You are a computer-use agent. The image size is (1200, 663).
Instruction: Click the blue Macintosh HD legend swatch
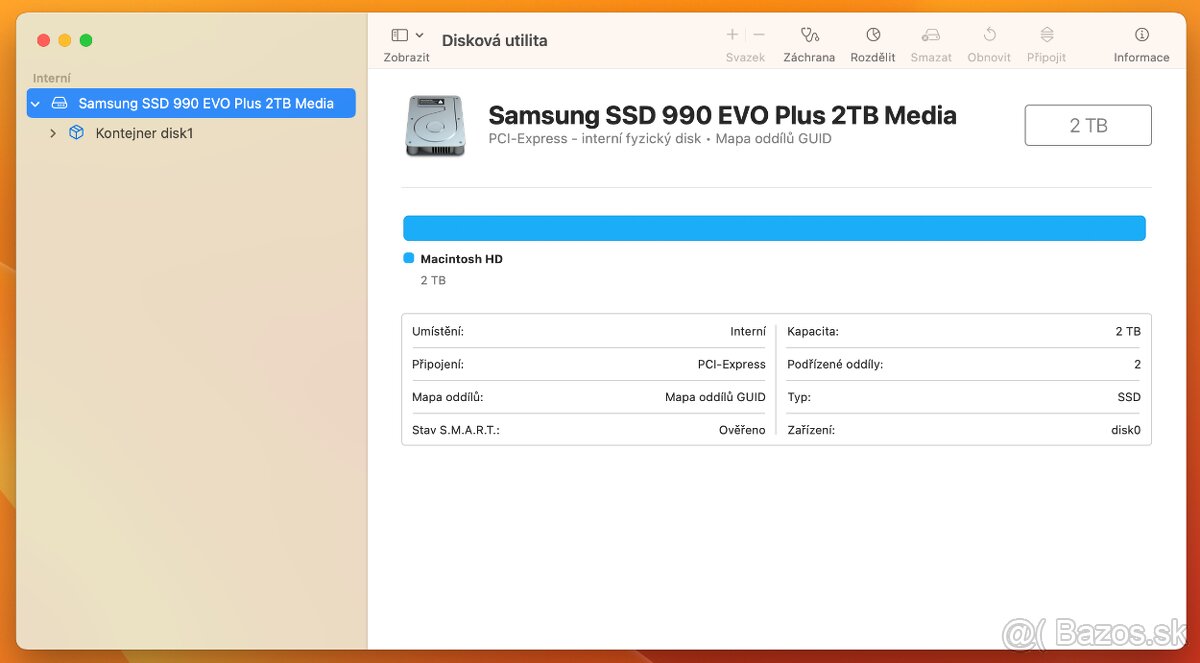coord(408,258)
